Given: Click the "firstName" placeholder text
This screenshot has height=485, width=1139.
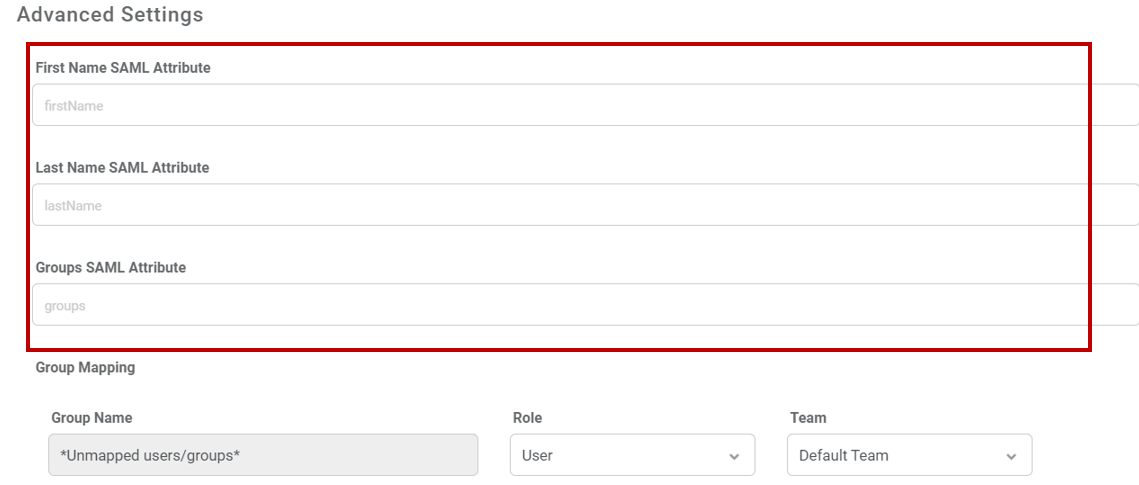Looking at the screenshot, I should (74, 106).
